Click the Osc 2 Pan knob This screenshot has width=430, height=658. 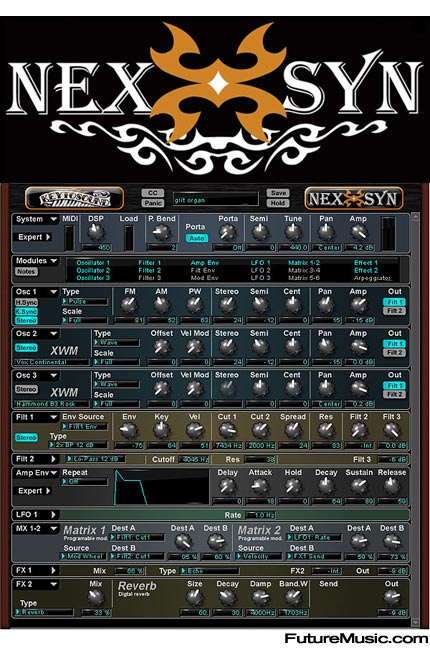coord(325,347)
